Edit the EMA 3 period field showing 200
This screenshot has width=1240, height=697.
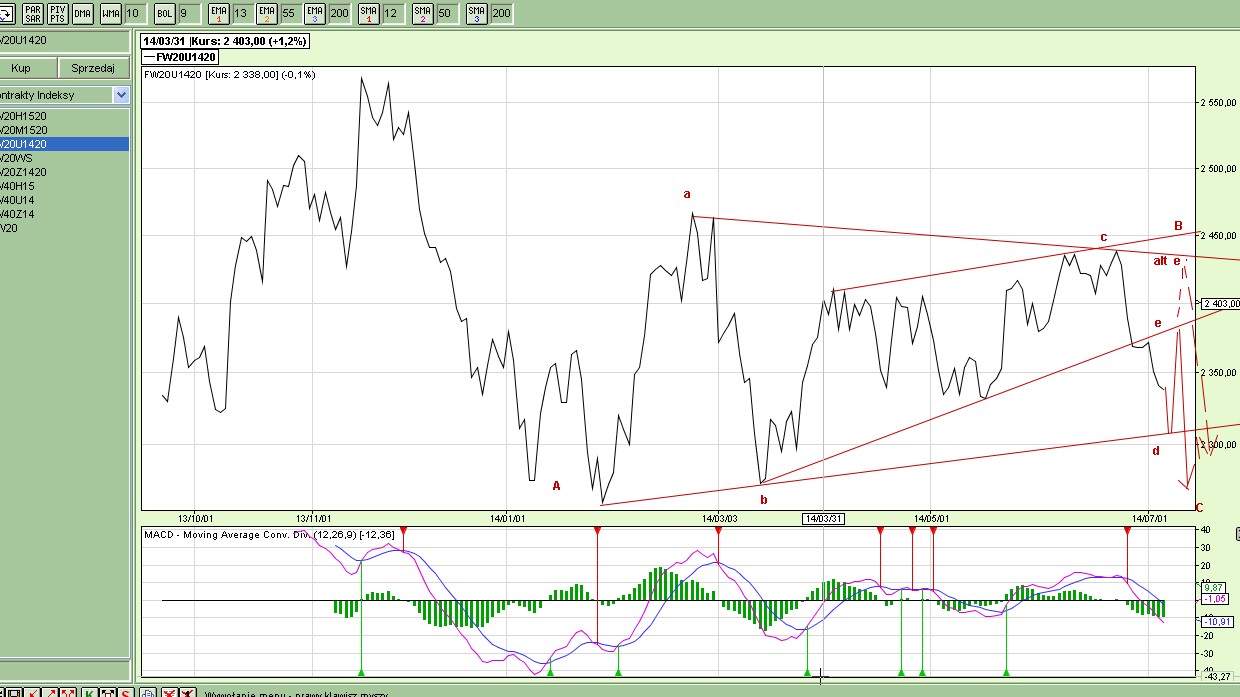[340, 14]
